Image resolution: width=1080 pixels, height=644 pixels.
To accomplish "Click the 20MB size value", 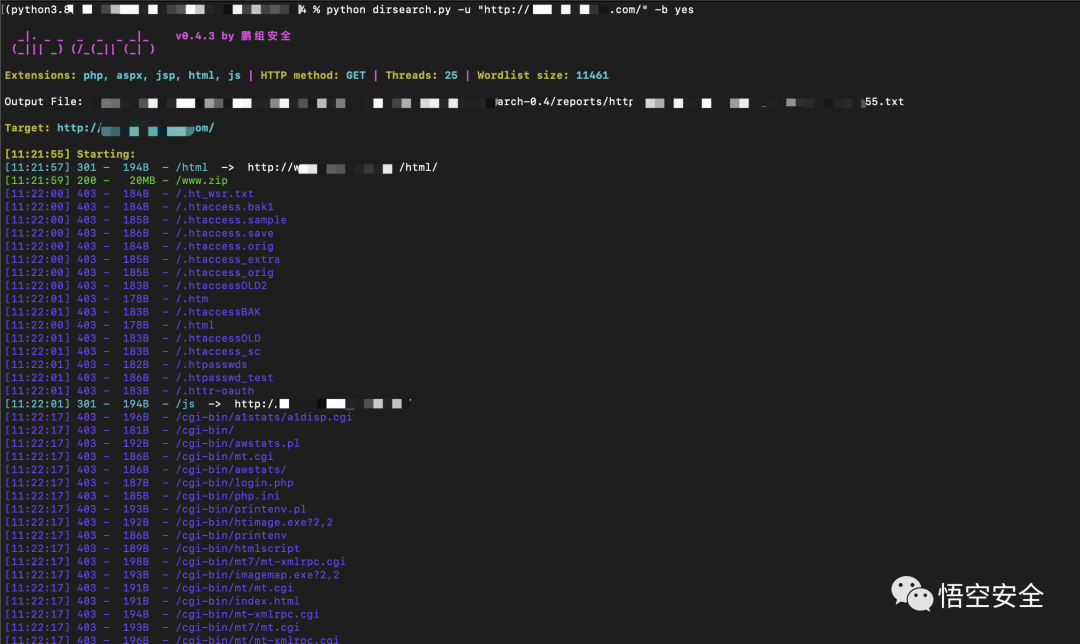I will 143,180.
